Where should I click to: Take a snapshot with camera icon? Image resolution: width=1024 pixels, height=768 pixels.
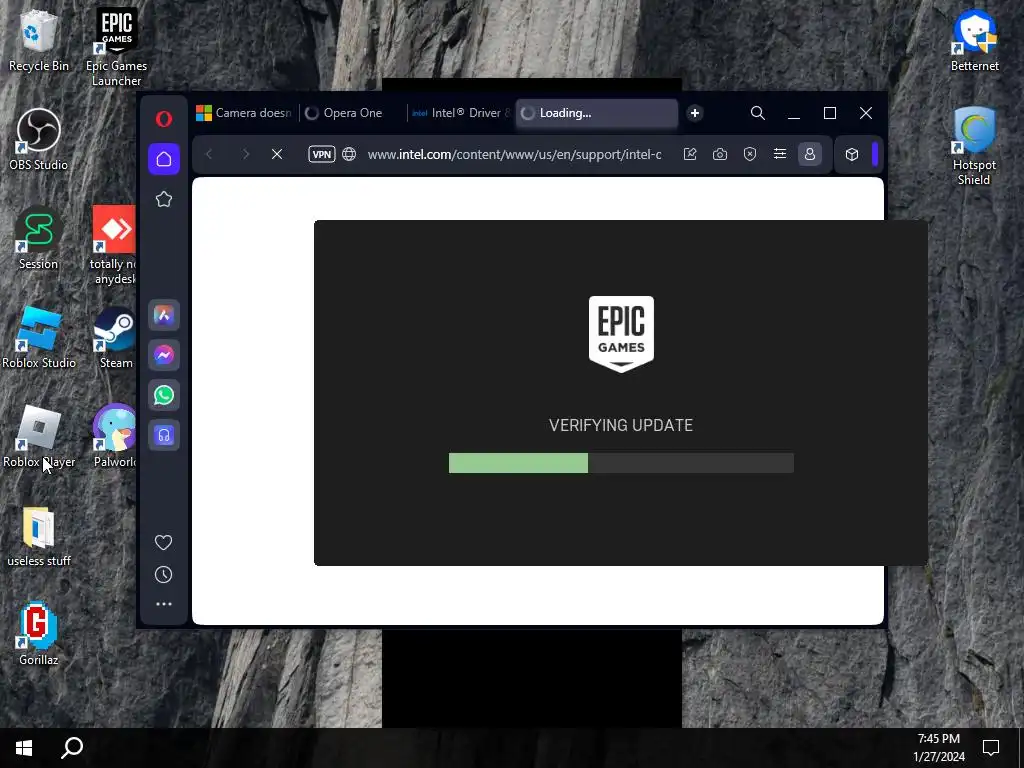click(720, 154)
